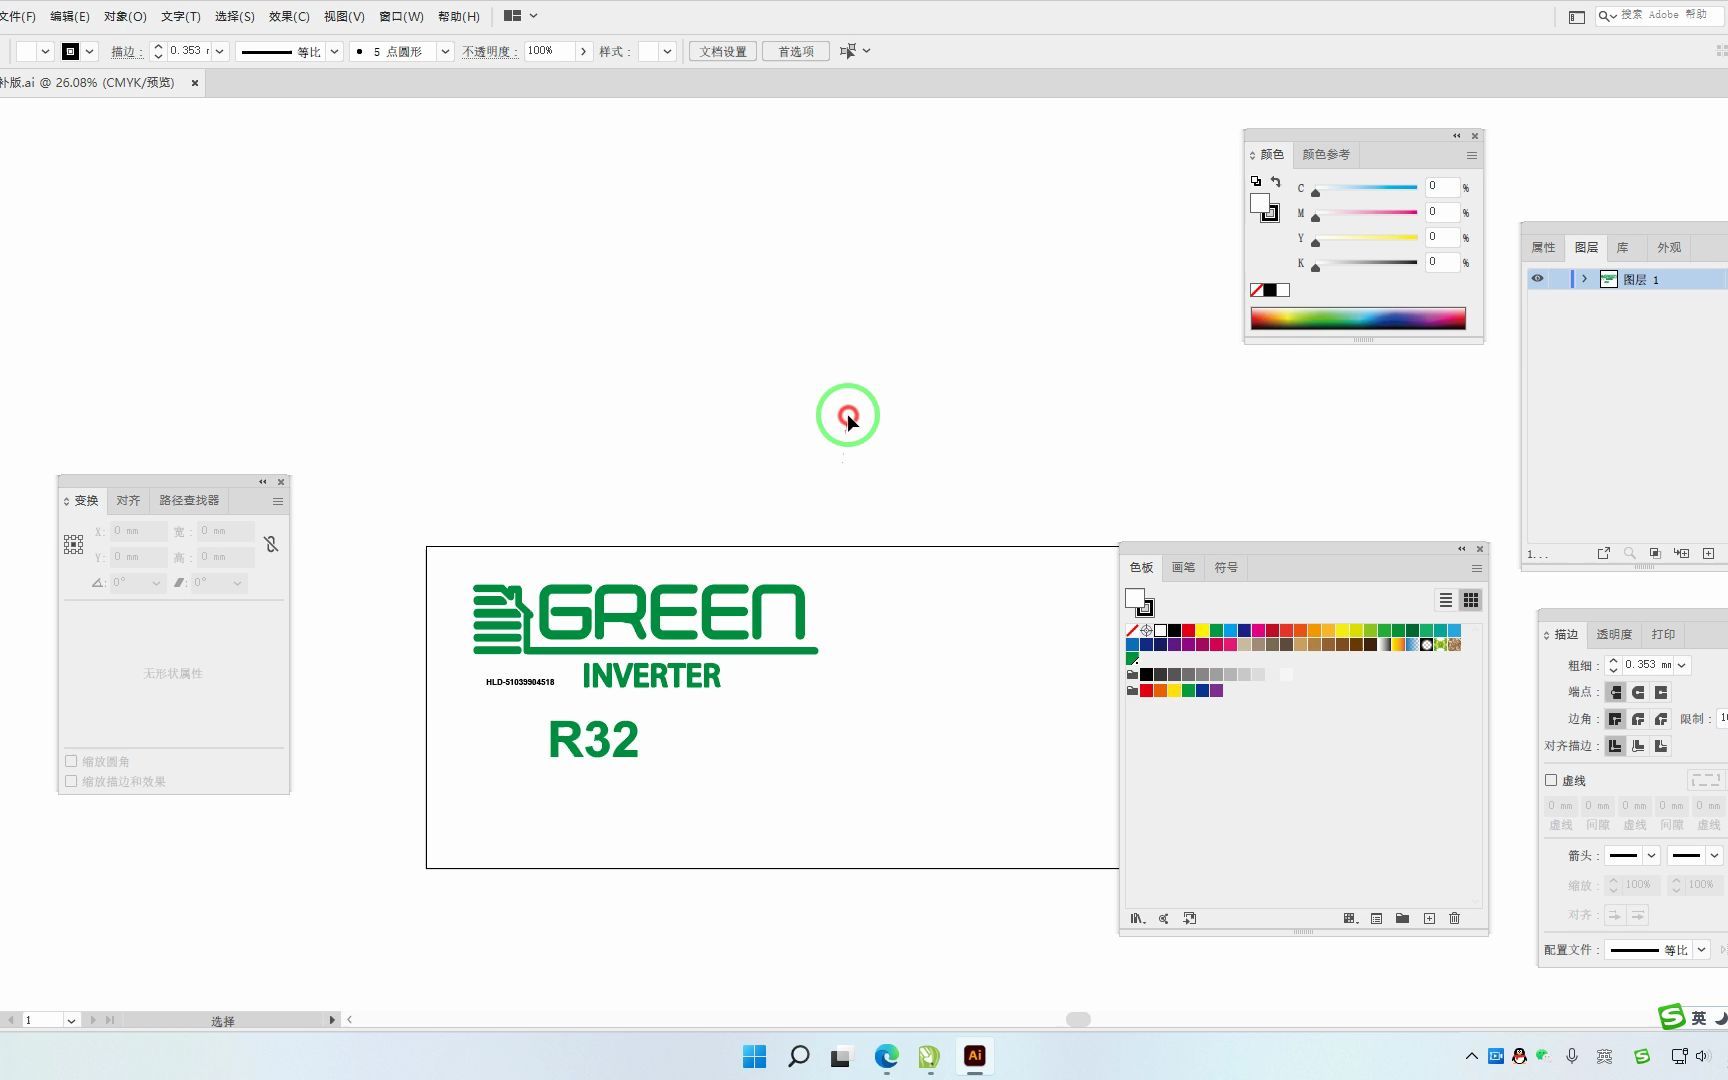1728x1080 pixels.
Task: Choose round join corner in Stroke panel
Action: pyautogui.click(x=1638, y=719)
